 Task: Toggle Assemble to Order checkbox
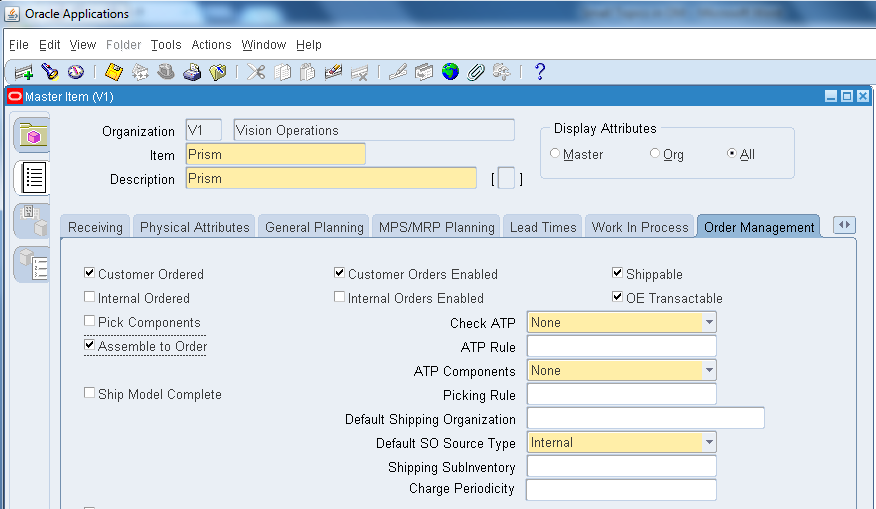coord(89,345)
